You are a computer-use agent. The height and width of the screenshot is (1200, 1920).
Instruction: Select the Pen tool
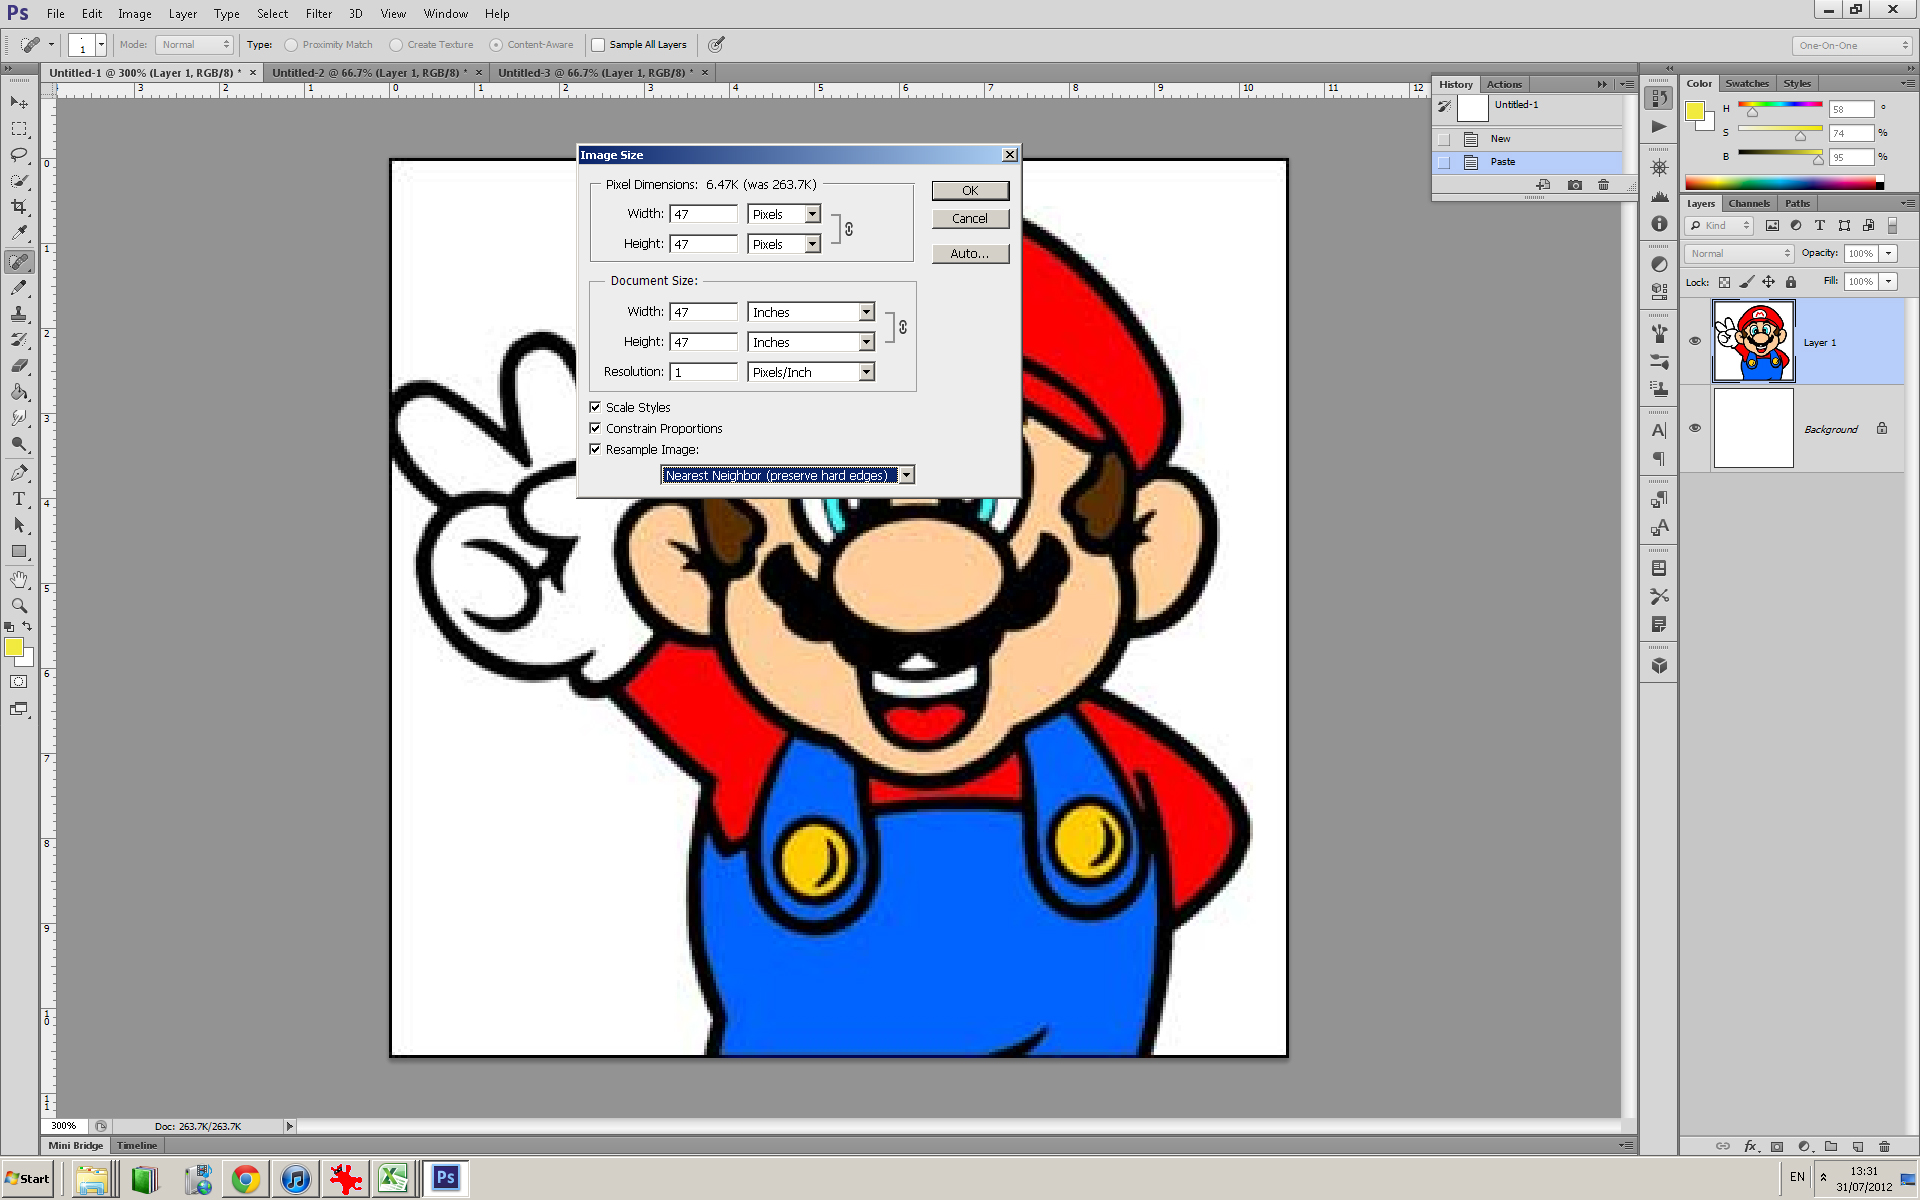(x=19, y=473)
